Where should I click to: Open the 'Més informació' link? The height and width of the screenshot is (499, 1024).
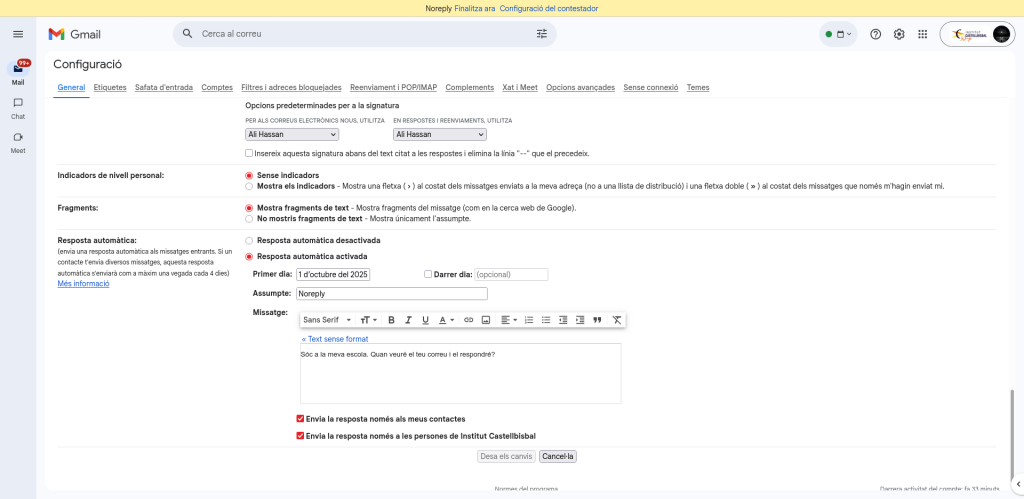[83, 284]
